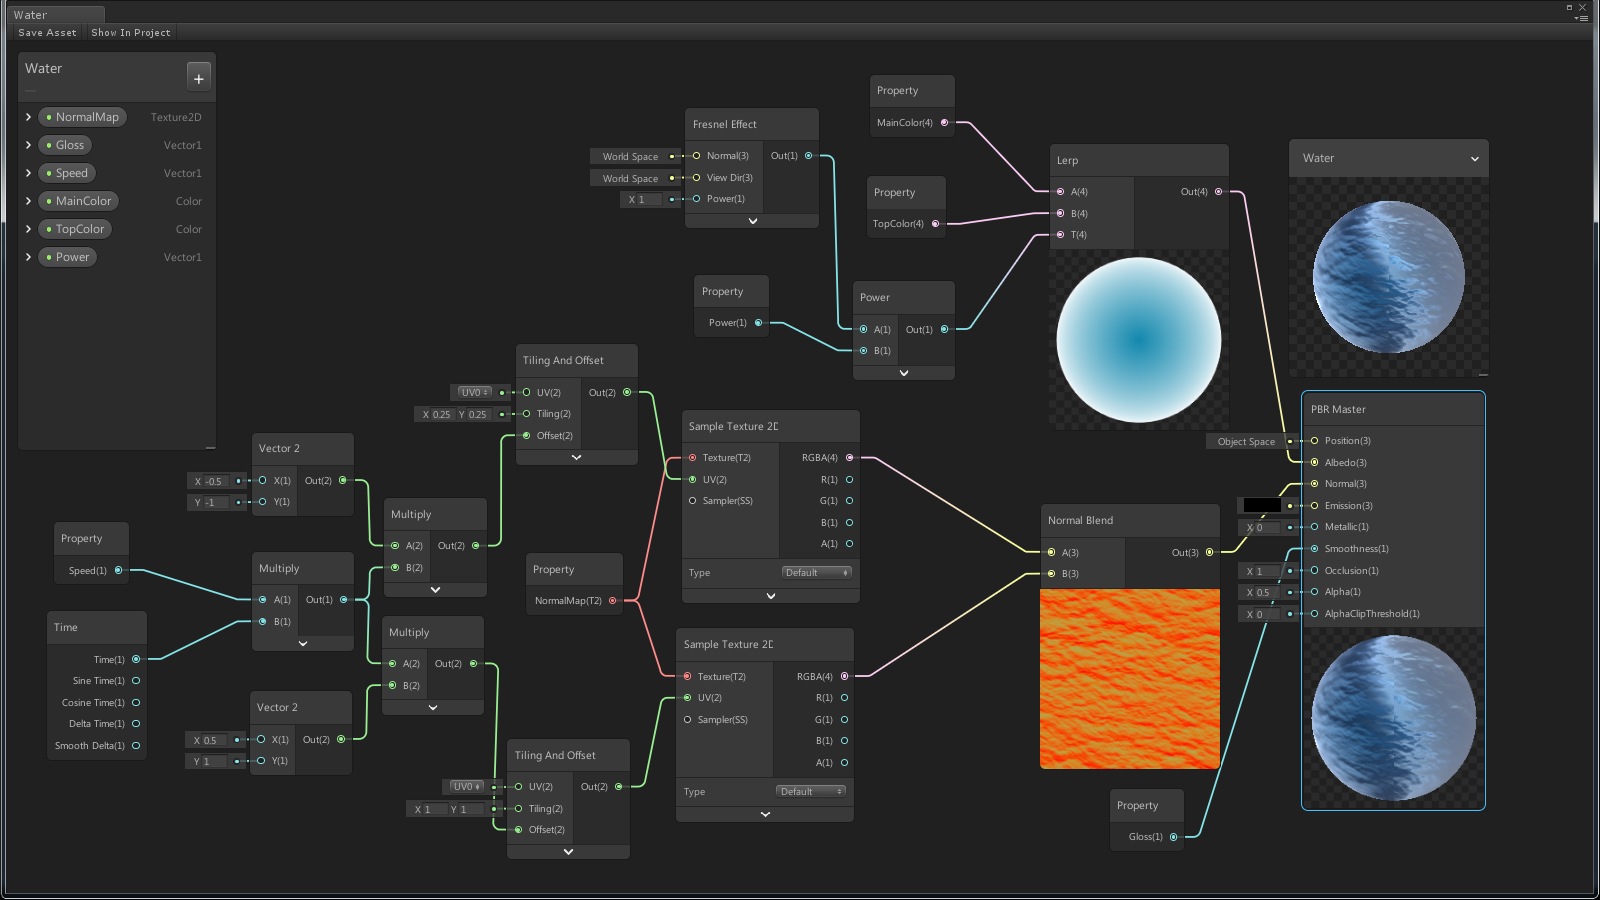Expand the TopColor property row
The height and width of the screenshot is (900, 1600).
click(28, 229)
